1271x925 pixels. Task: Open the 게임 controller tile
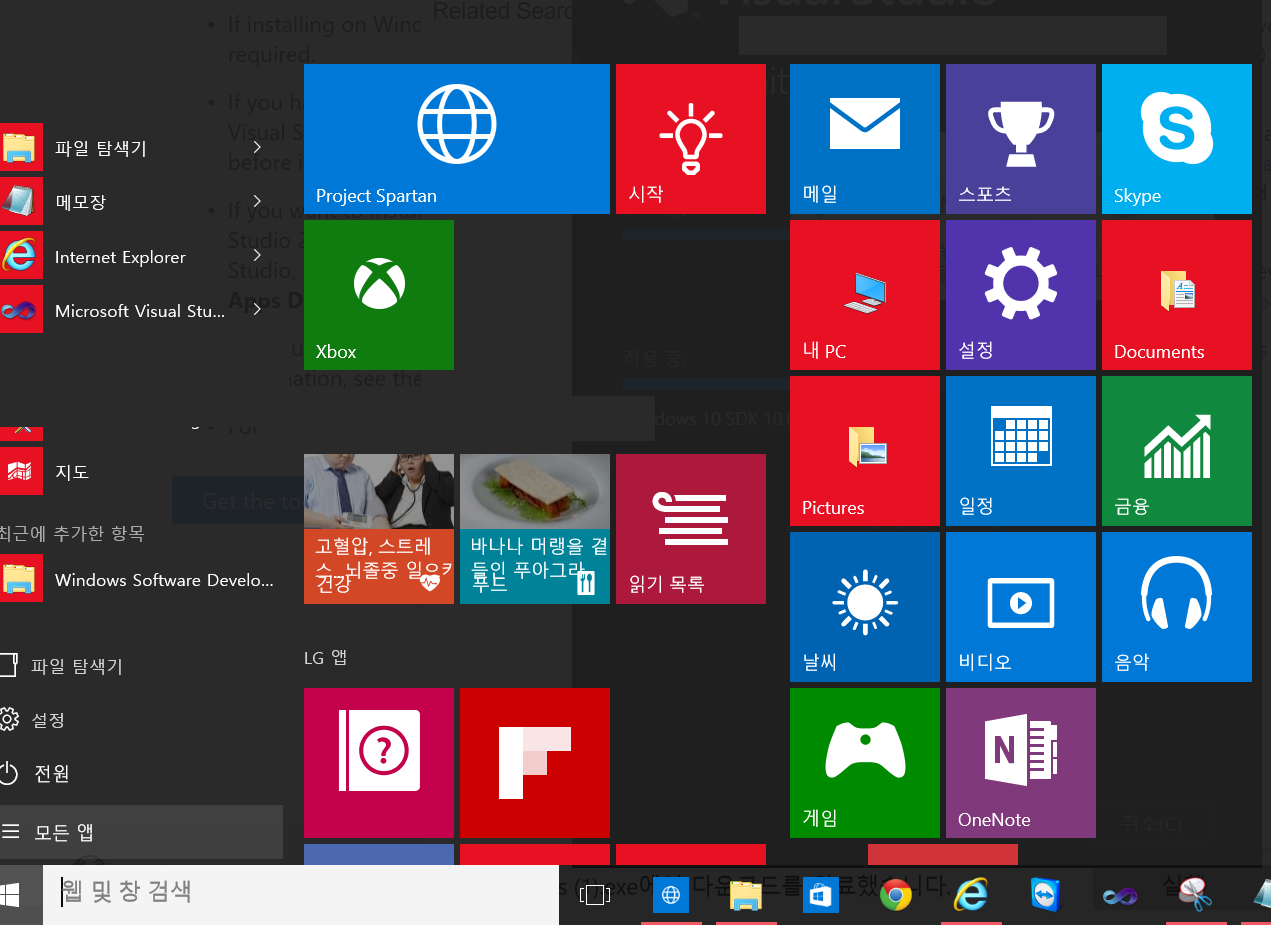coord(865,763)
